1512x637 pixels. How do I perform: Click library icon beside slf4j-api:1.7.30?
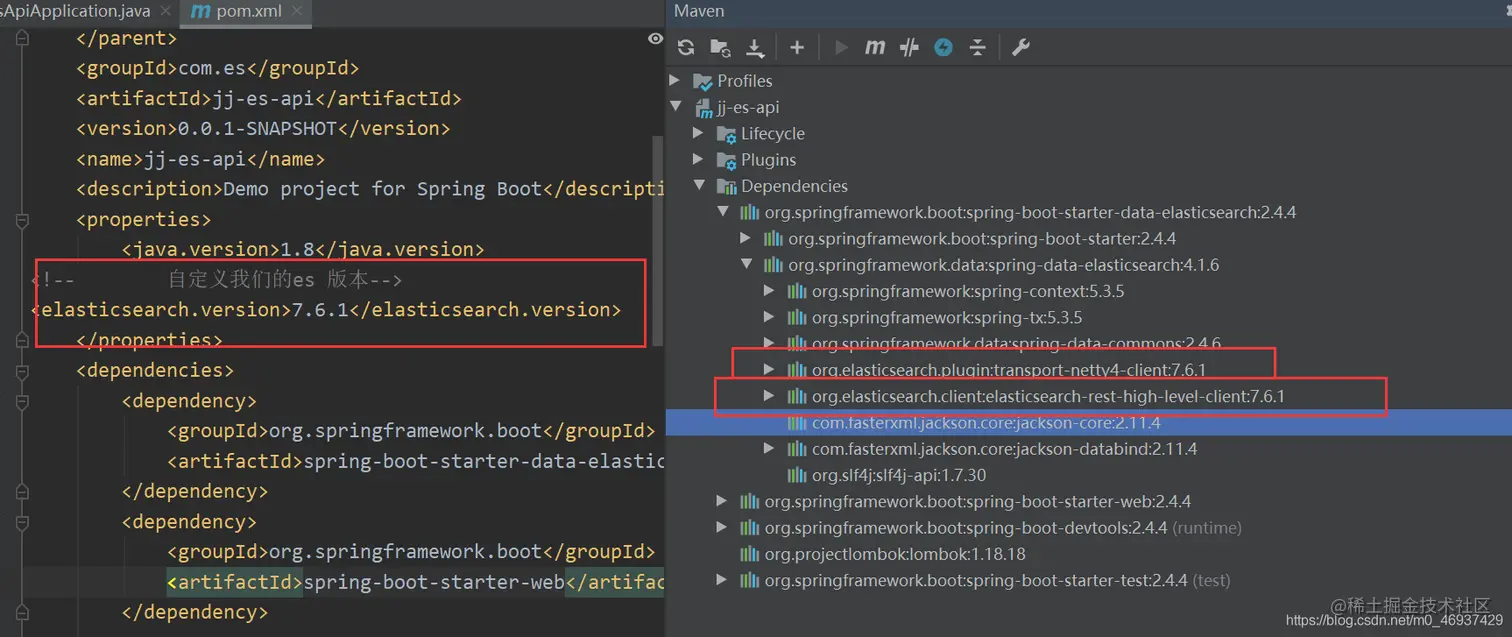pos(797,475)
